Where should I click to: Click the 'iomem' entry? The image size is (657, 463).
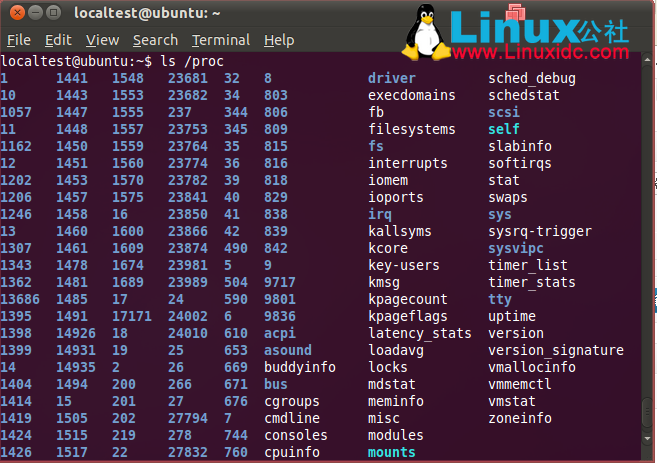point(388,181)
